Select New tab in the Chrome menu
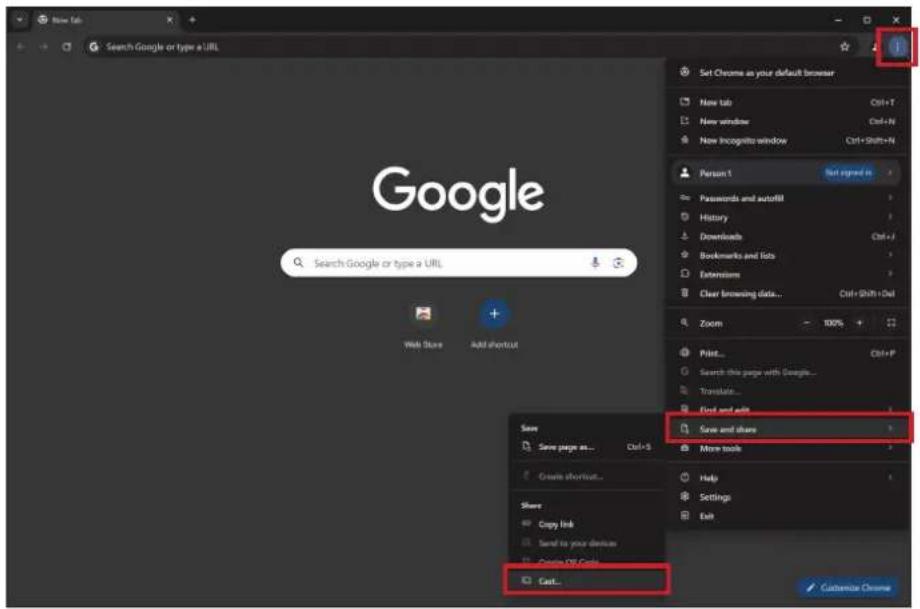This screenshot has height=609, width=920. [x=788, y=102]
